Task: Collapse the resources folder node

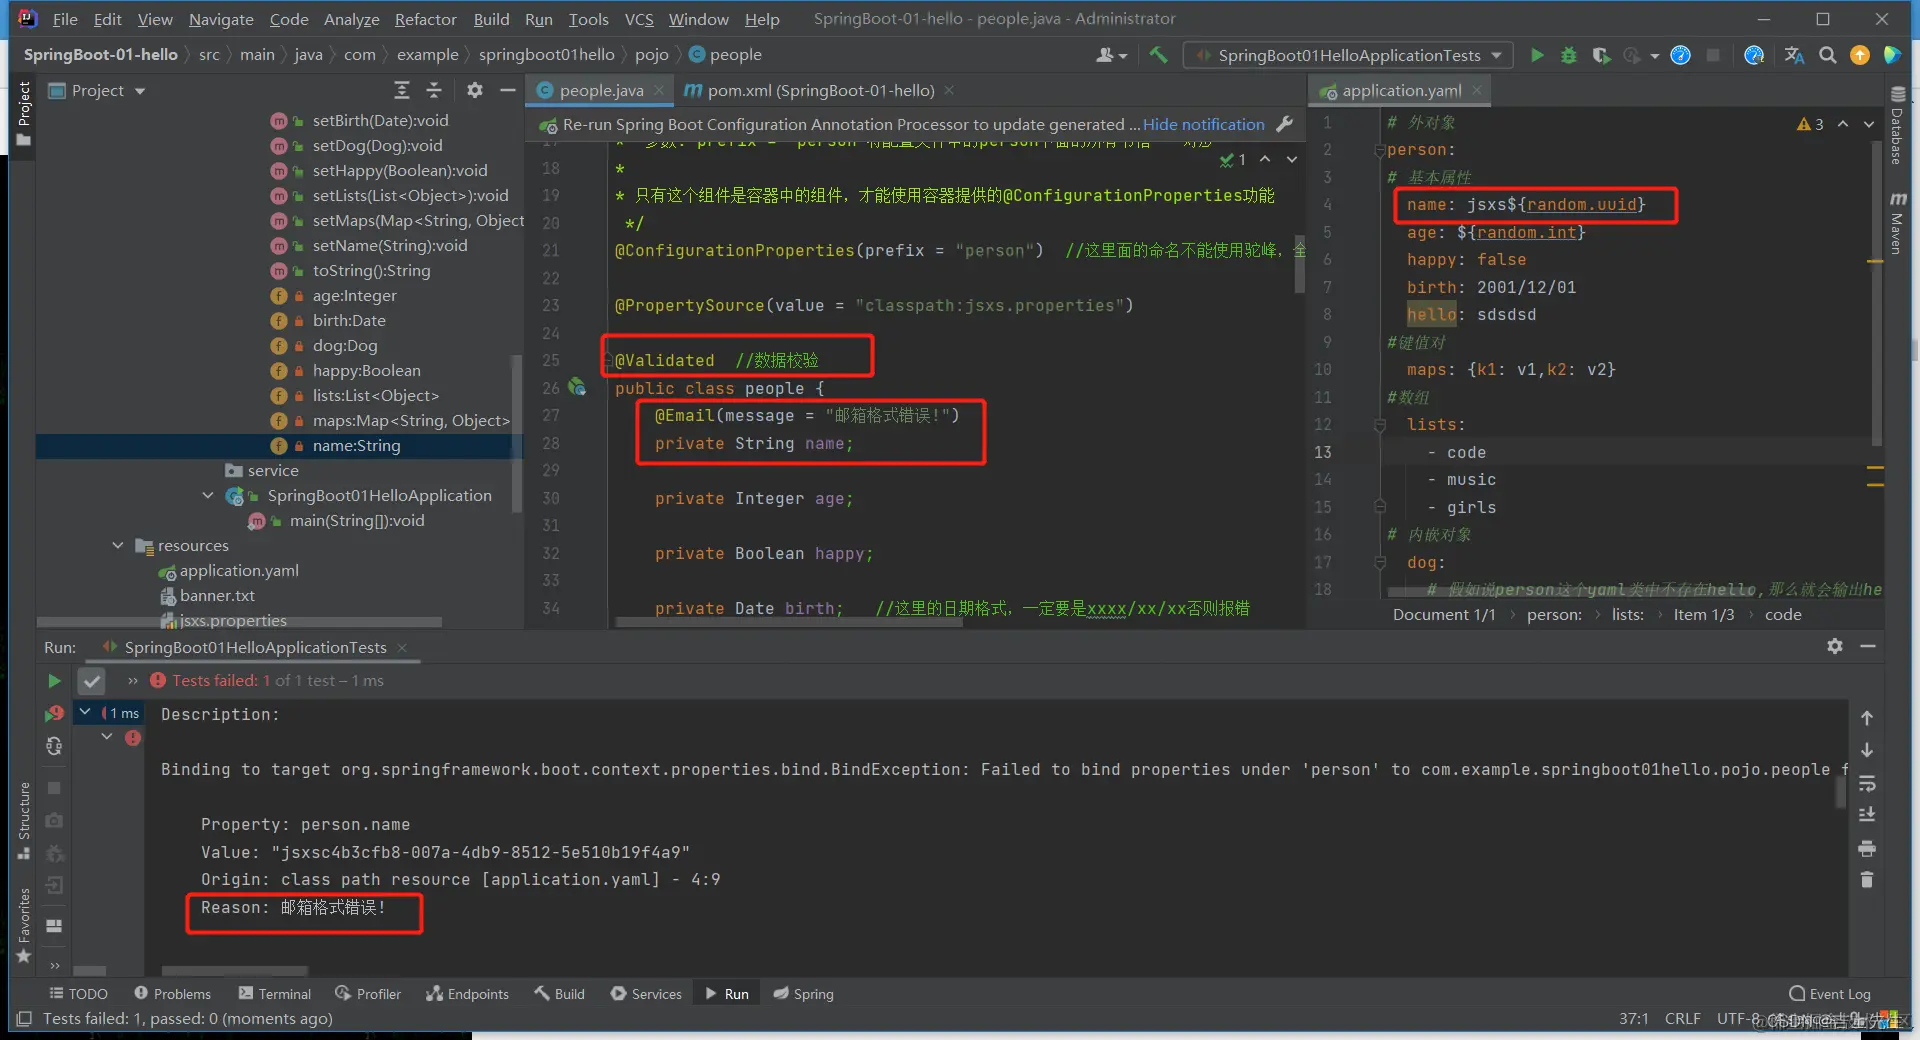Action: 118,545
